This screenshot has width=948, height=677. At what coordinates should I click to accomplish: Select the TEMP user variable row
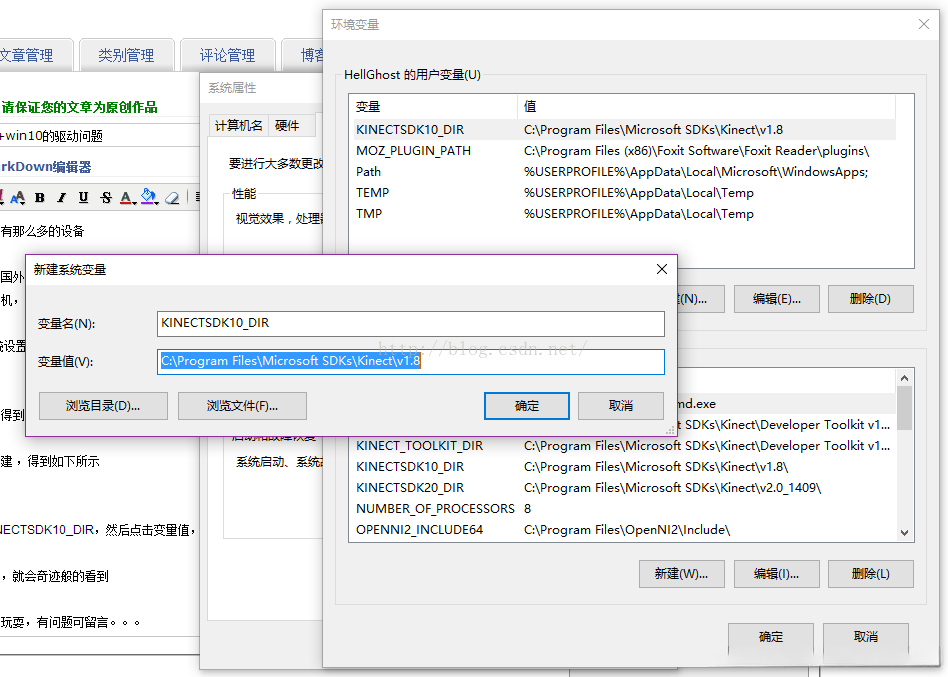pos(623,193)
